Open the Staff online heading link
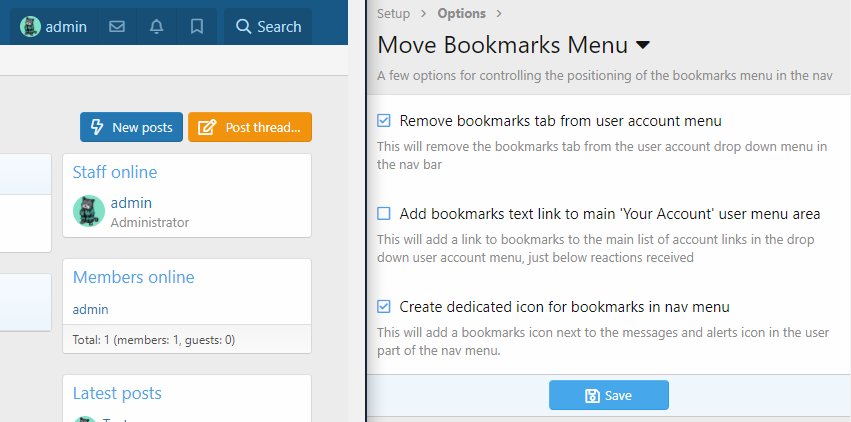The width and height of the screenshot is (851, 422). (114, 172)
